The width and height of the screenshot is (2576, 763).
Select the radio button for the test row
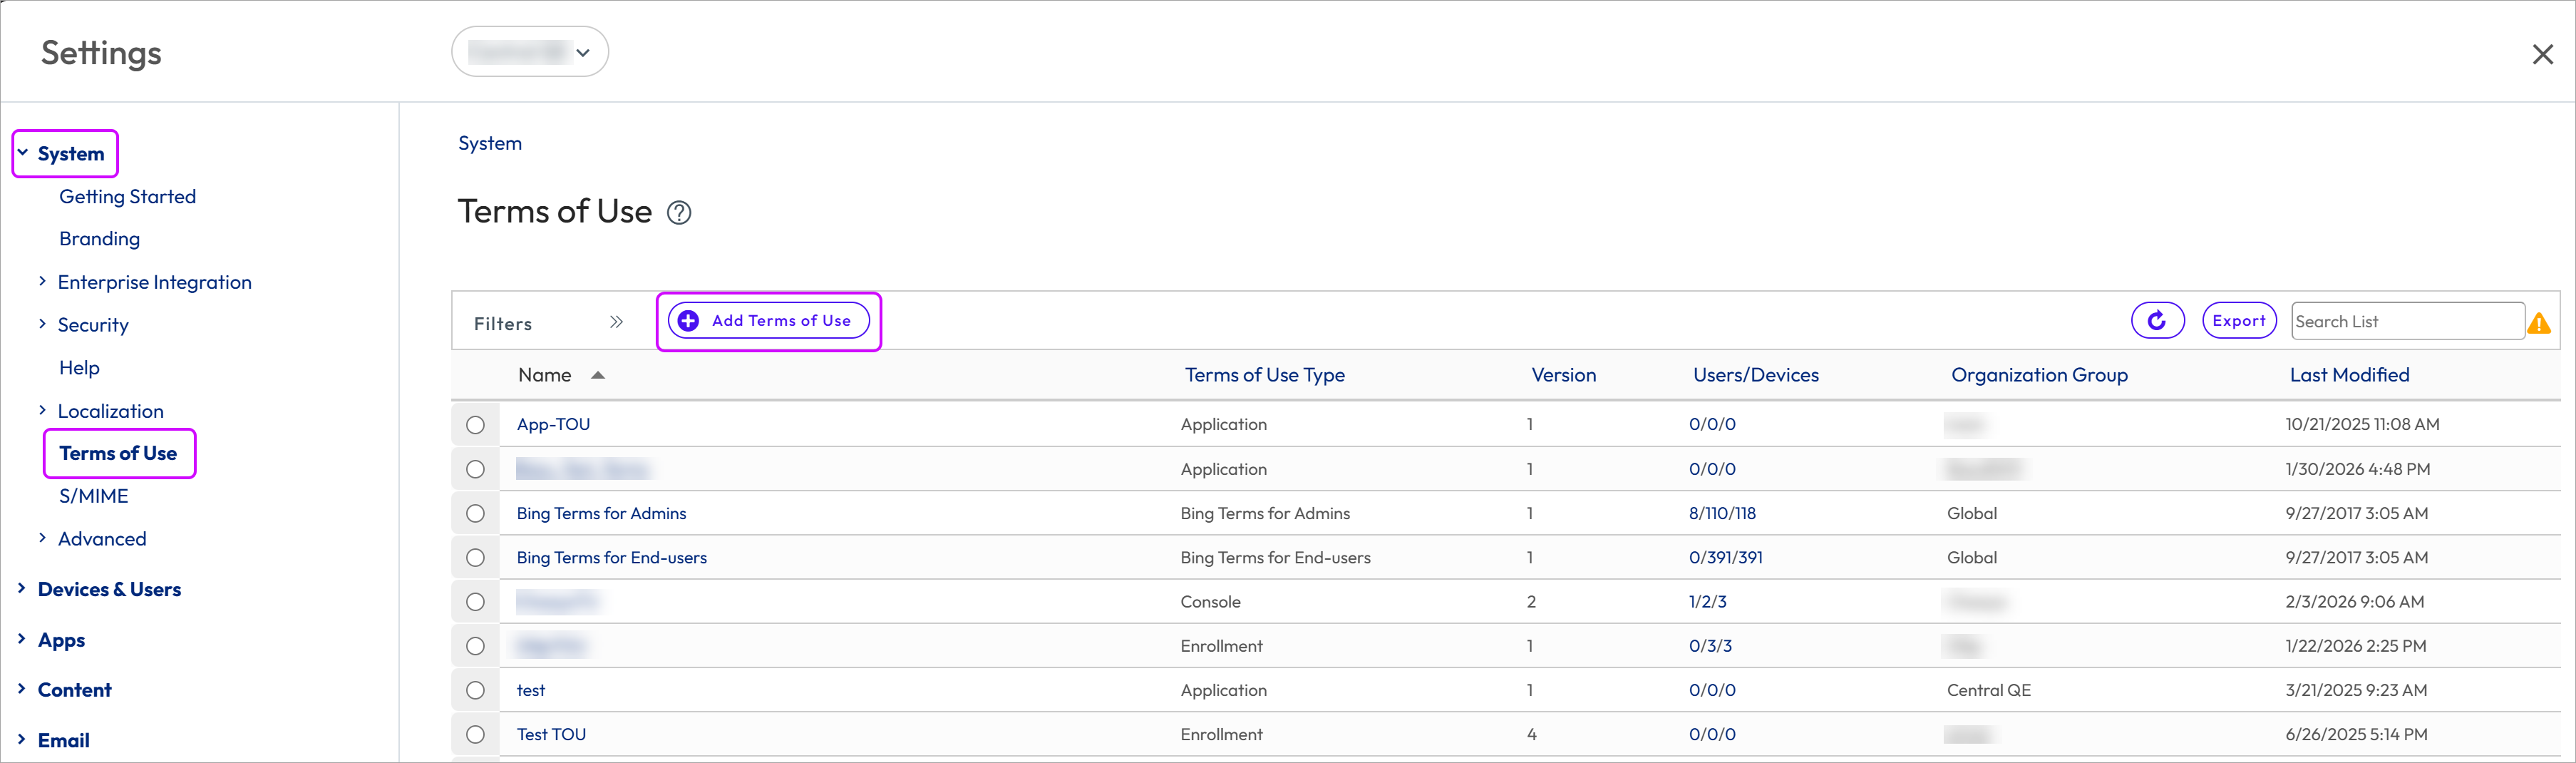475,690
